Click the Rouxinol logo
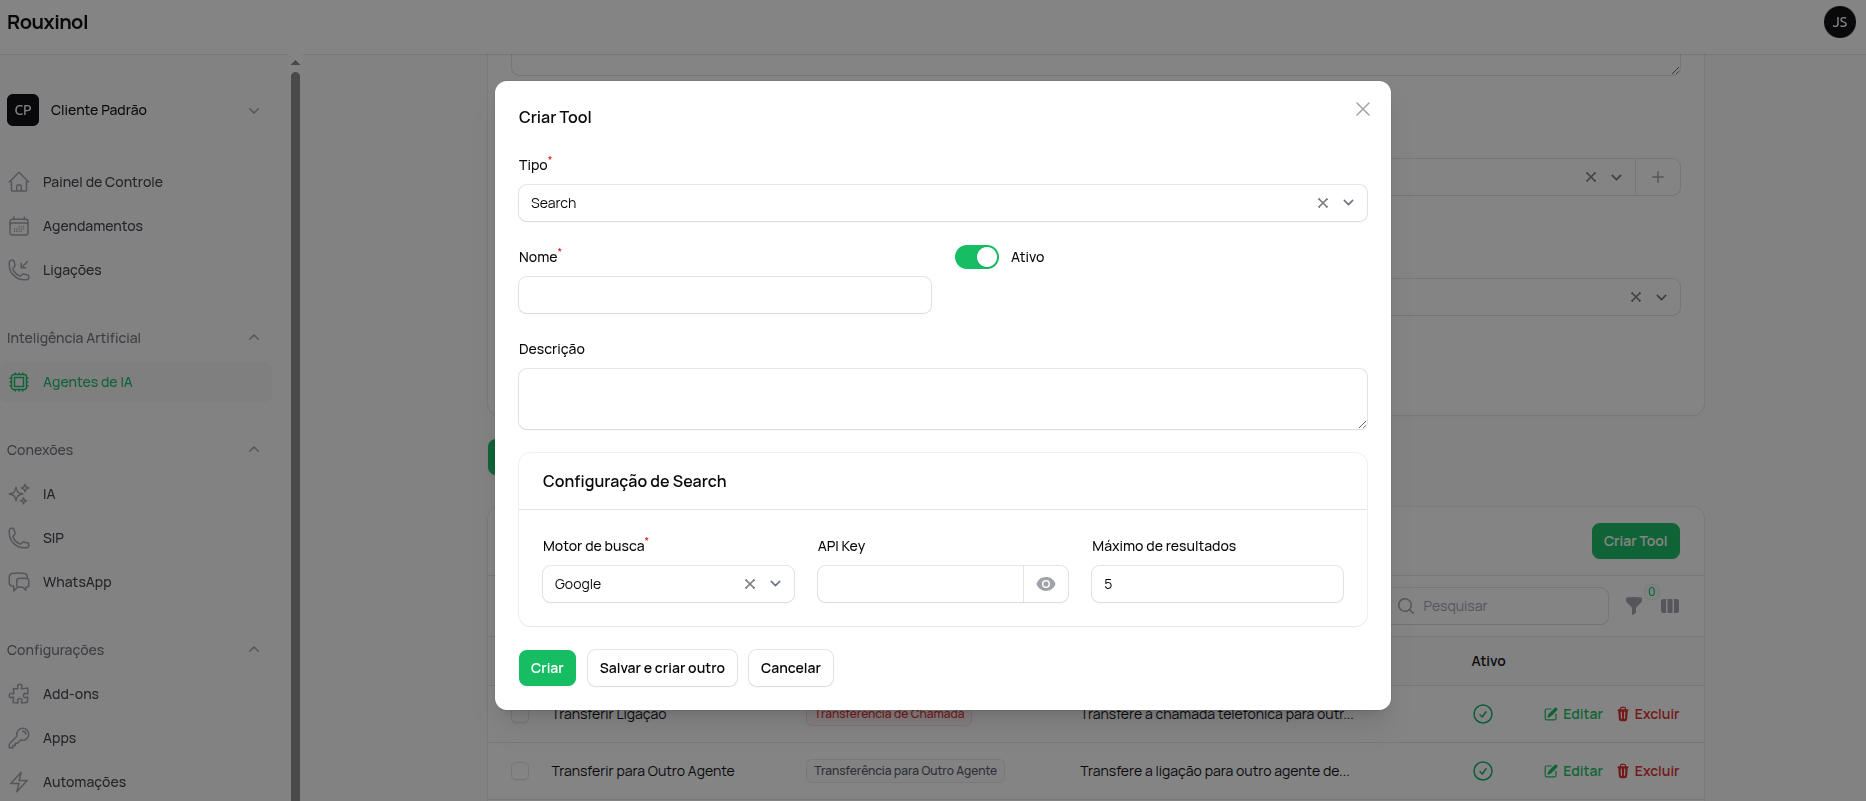1866x801 pixels. pyautogui.click(x=48, y=22)
